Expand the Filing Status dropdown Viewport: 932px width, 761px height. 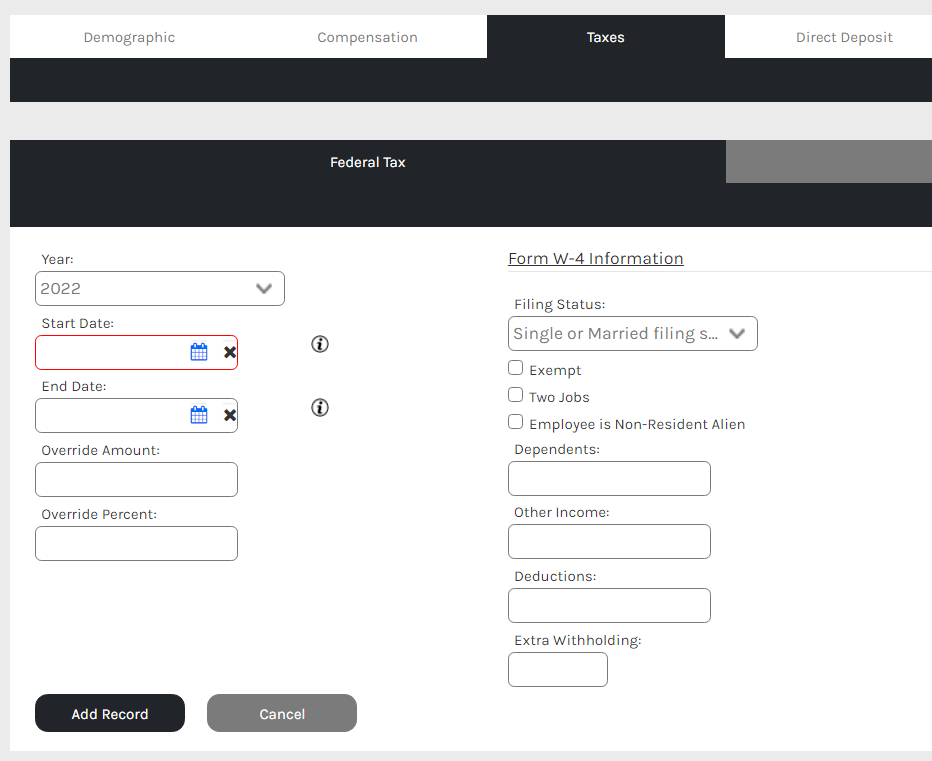(x=632, y=334)
